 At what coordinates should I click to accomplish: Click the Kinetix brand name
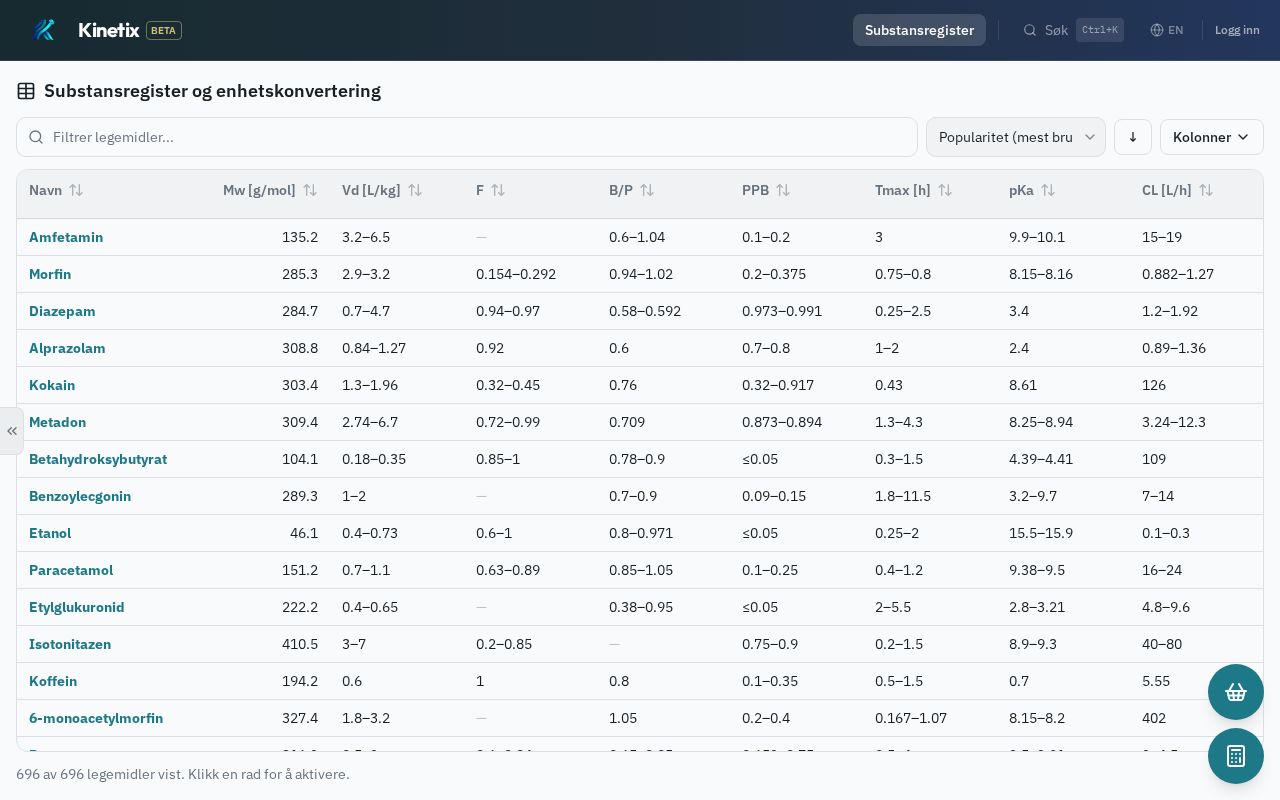tap(109, 30)
